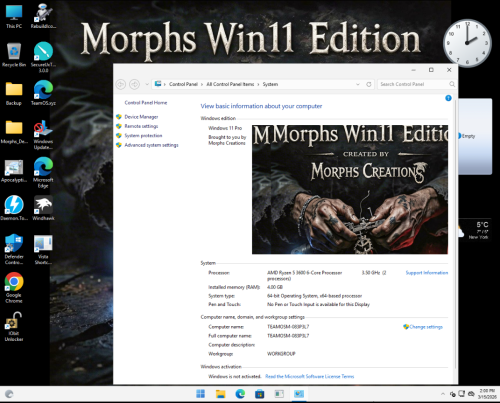Select All Control Panel Items breadcrumb
The height and width of the screenshot is (403, 500).
click(x=230, y=84)
